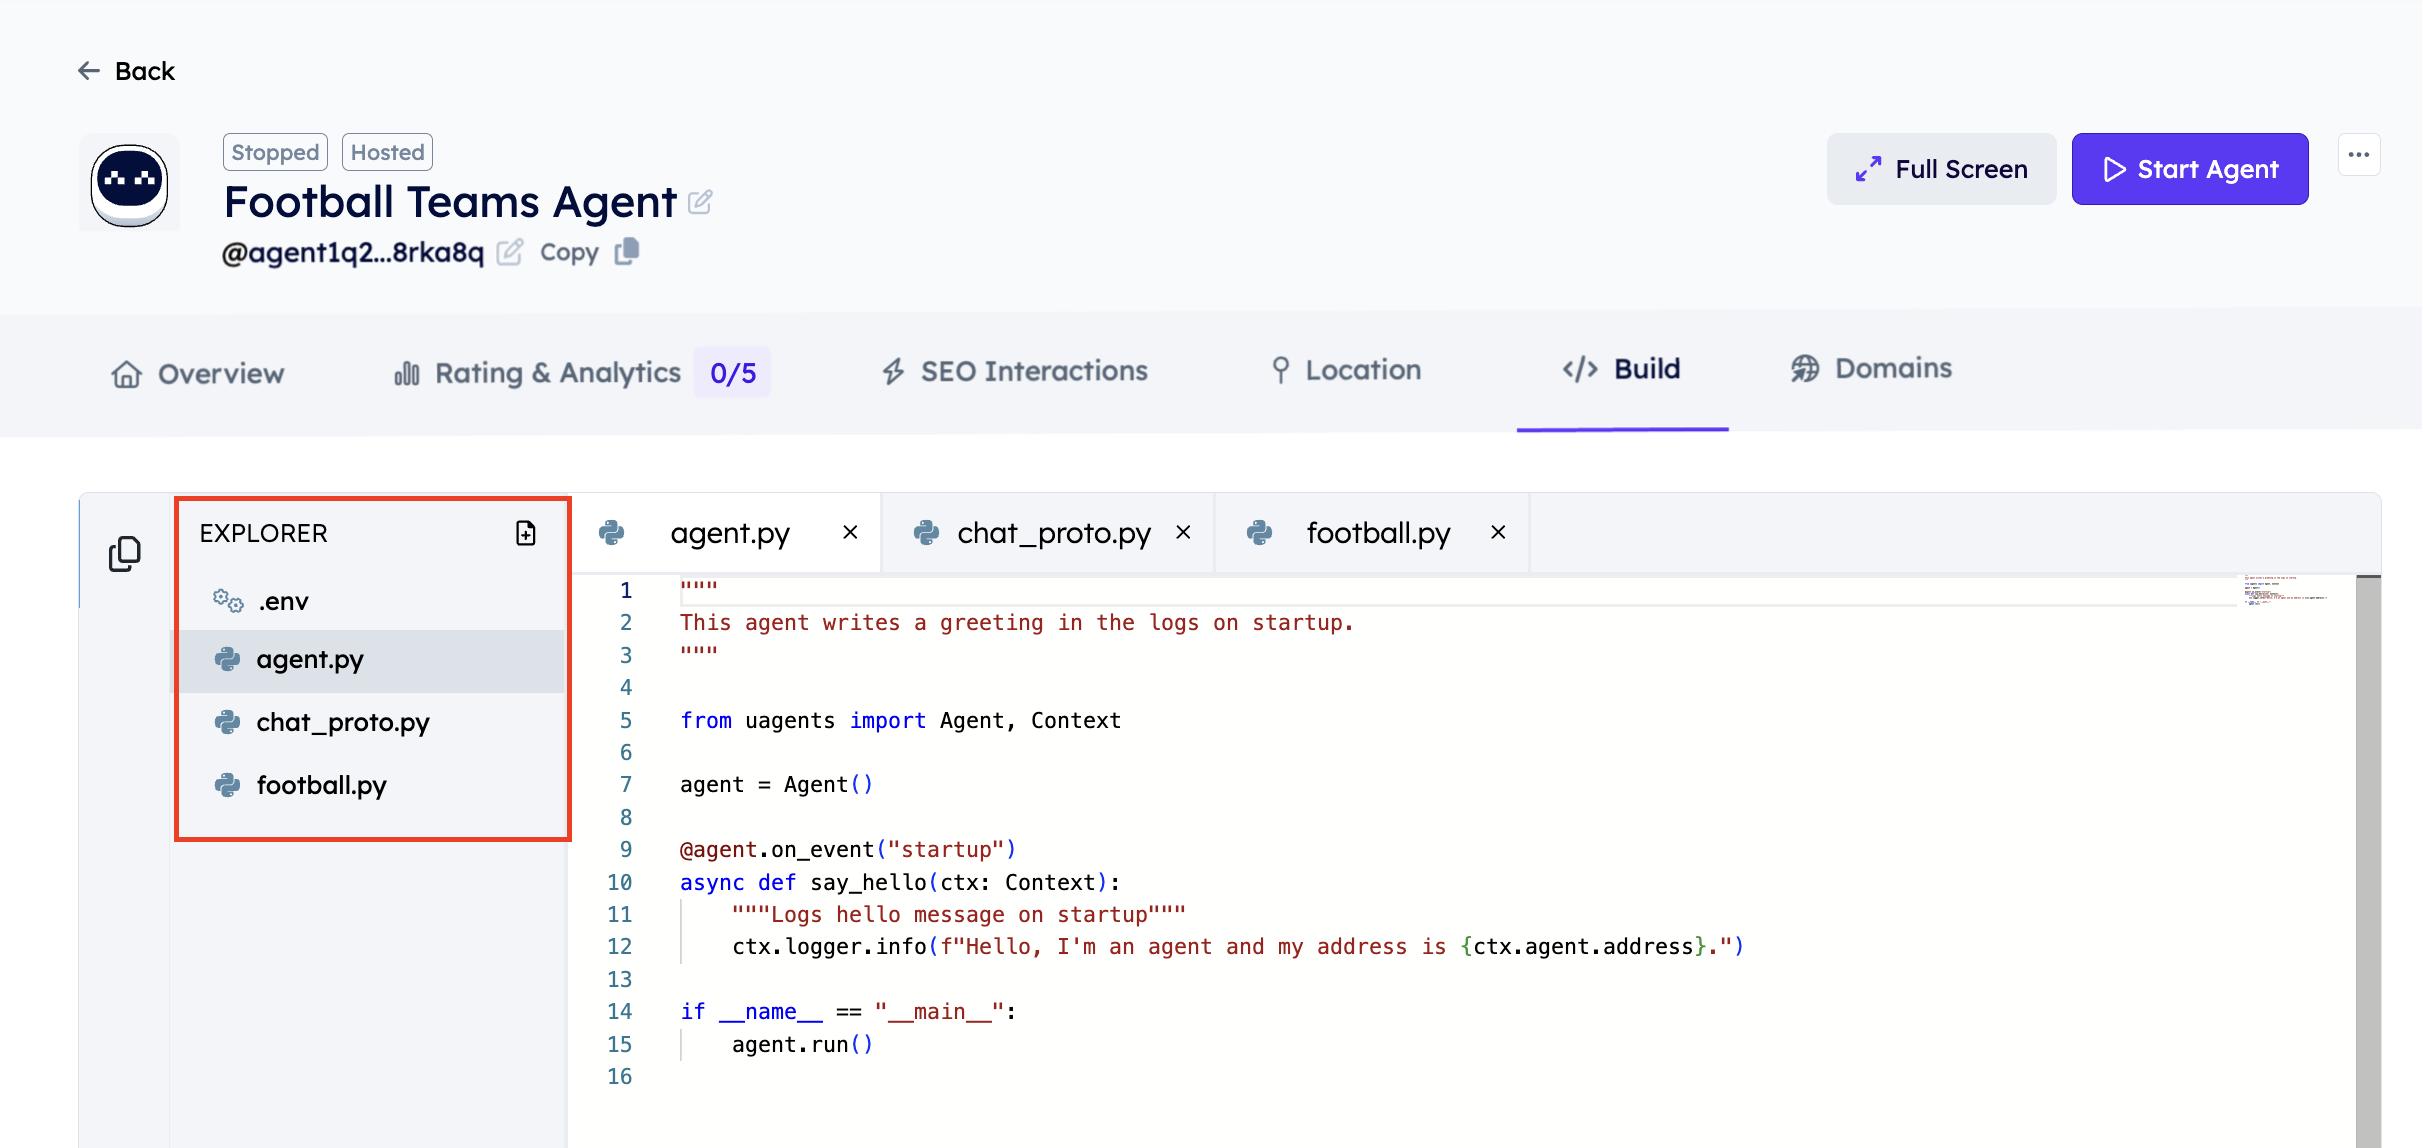Click the Football Teams Agent robot avatar
The height and width of the screenshot is (1148, 2422).
[x=130, y=185]
